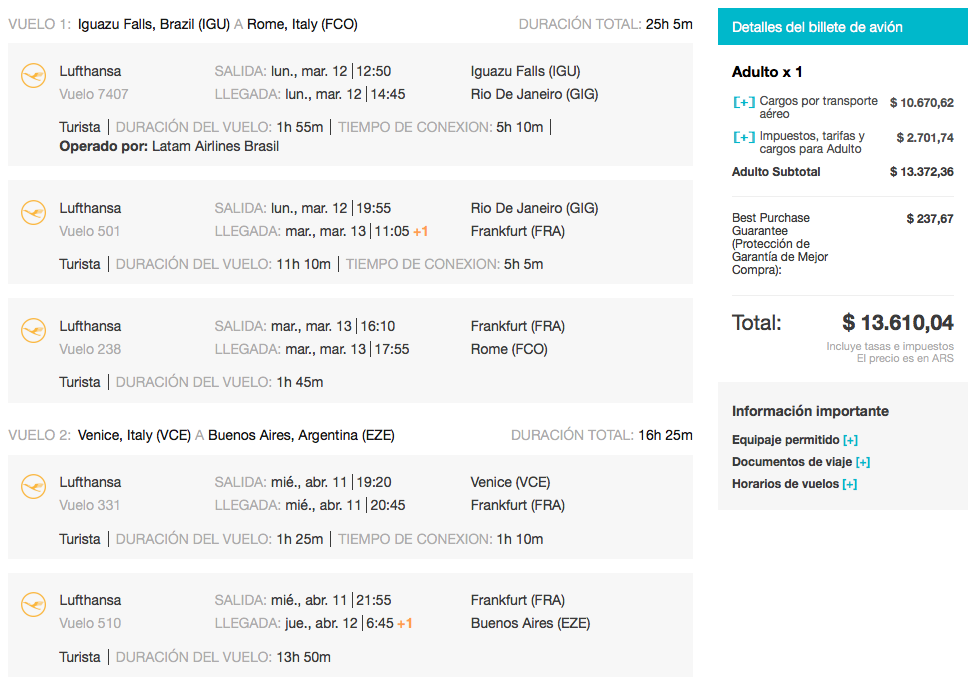Click Lufthansa logo beside Vuelo 238
This screenshot has height=685, width=975.
[34, 331]
